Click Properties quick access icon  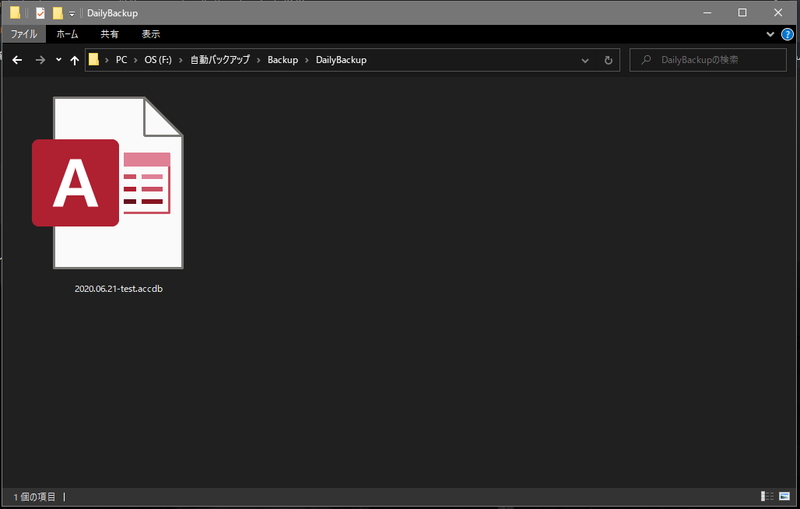click(x=40, y=13)
